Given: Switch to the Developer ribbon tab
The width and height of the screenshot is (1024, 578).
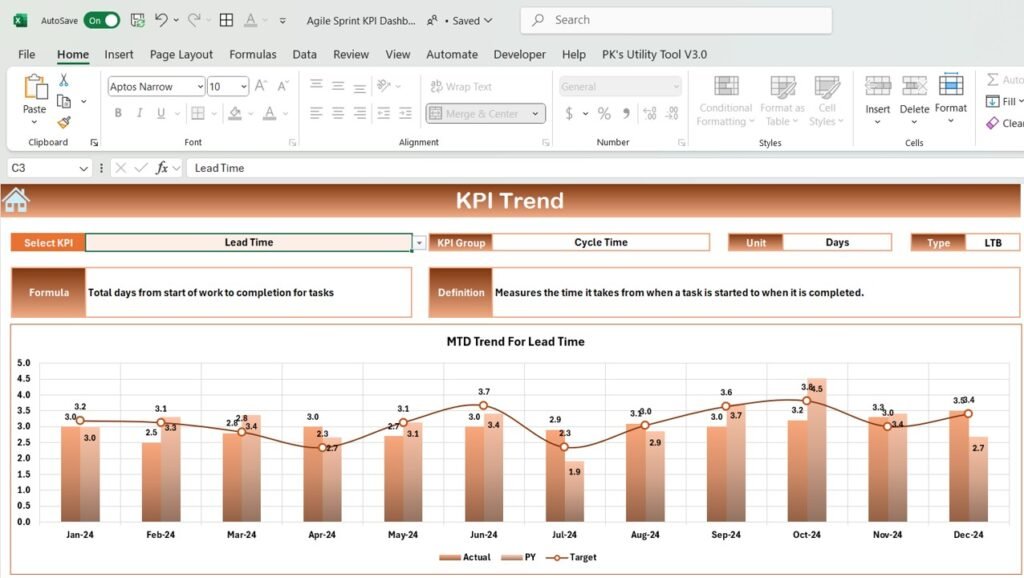Looking at the screenshot, I should tap(519, 55).
